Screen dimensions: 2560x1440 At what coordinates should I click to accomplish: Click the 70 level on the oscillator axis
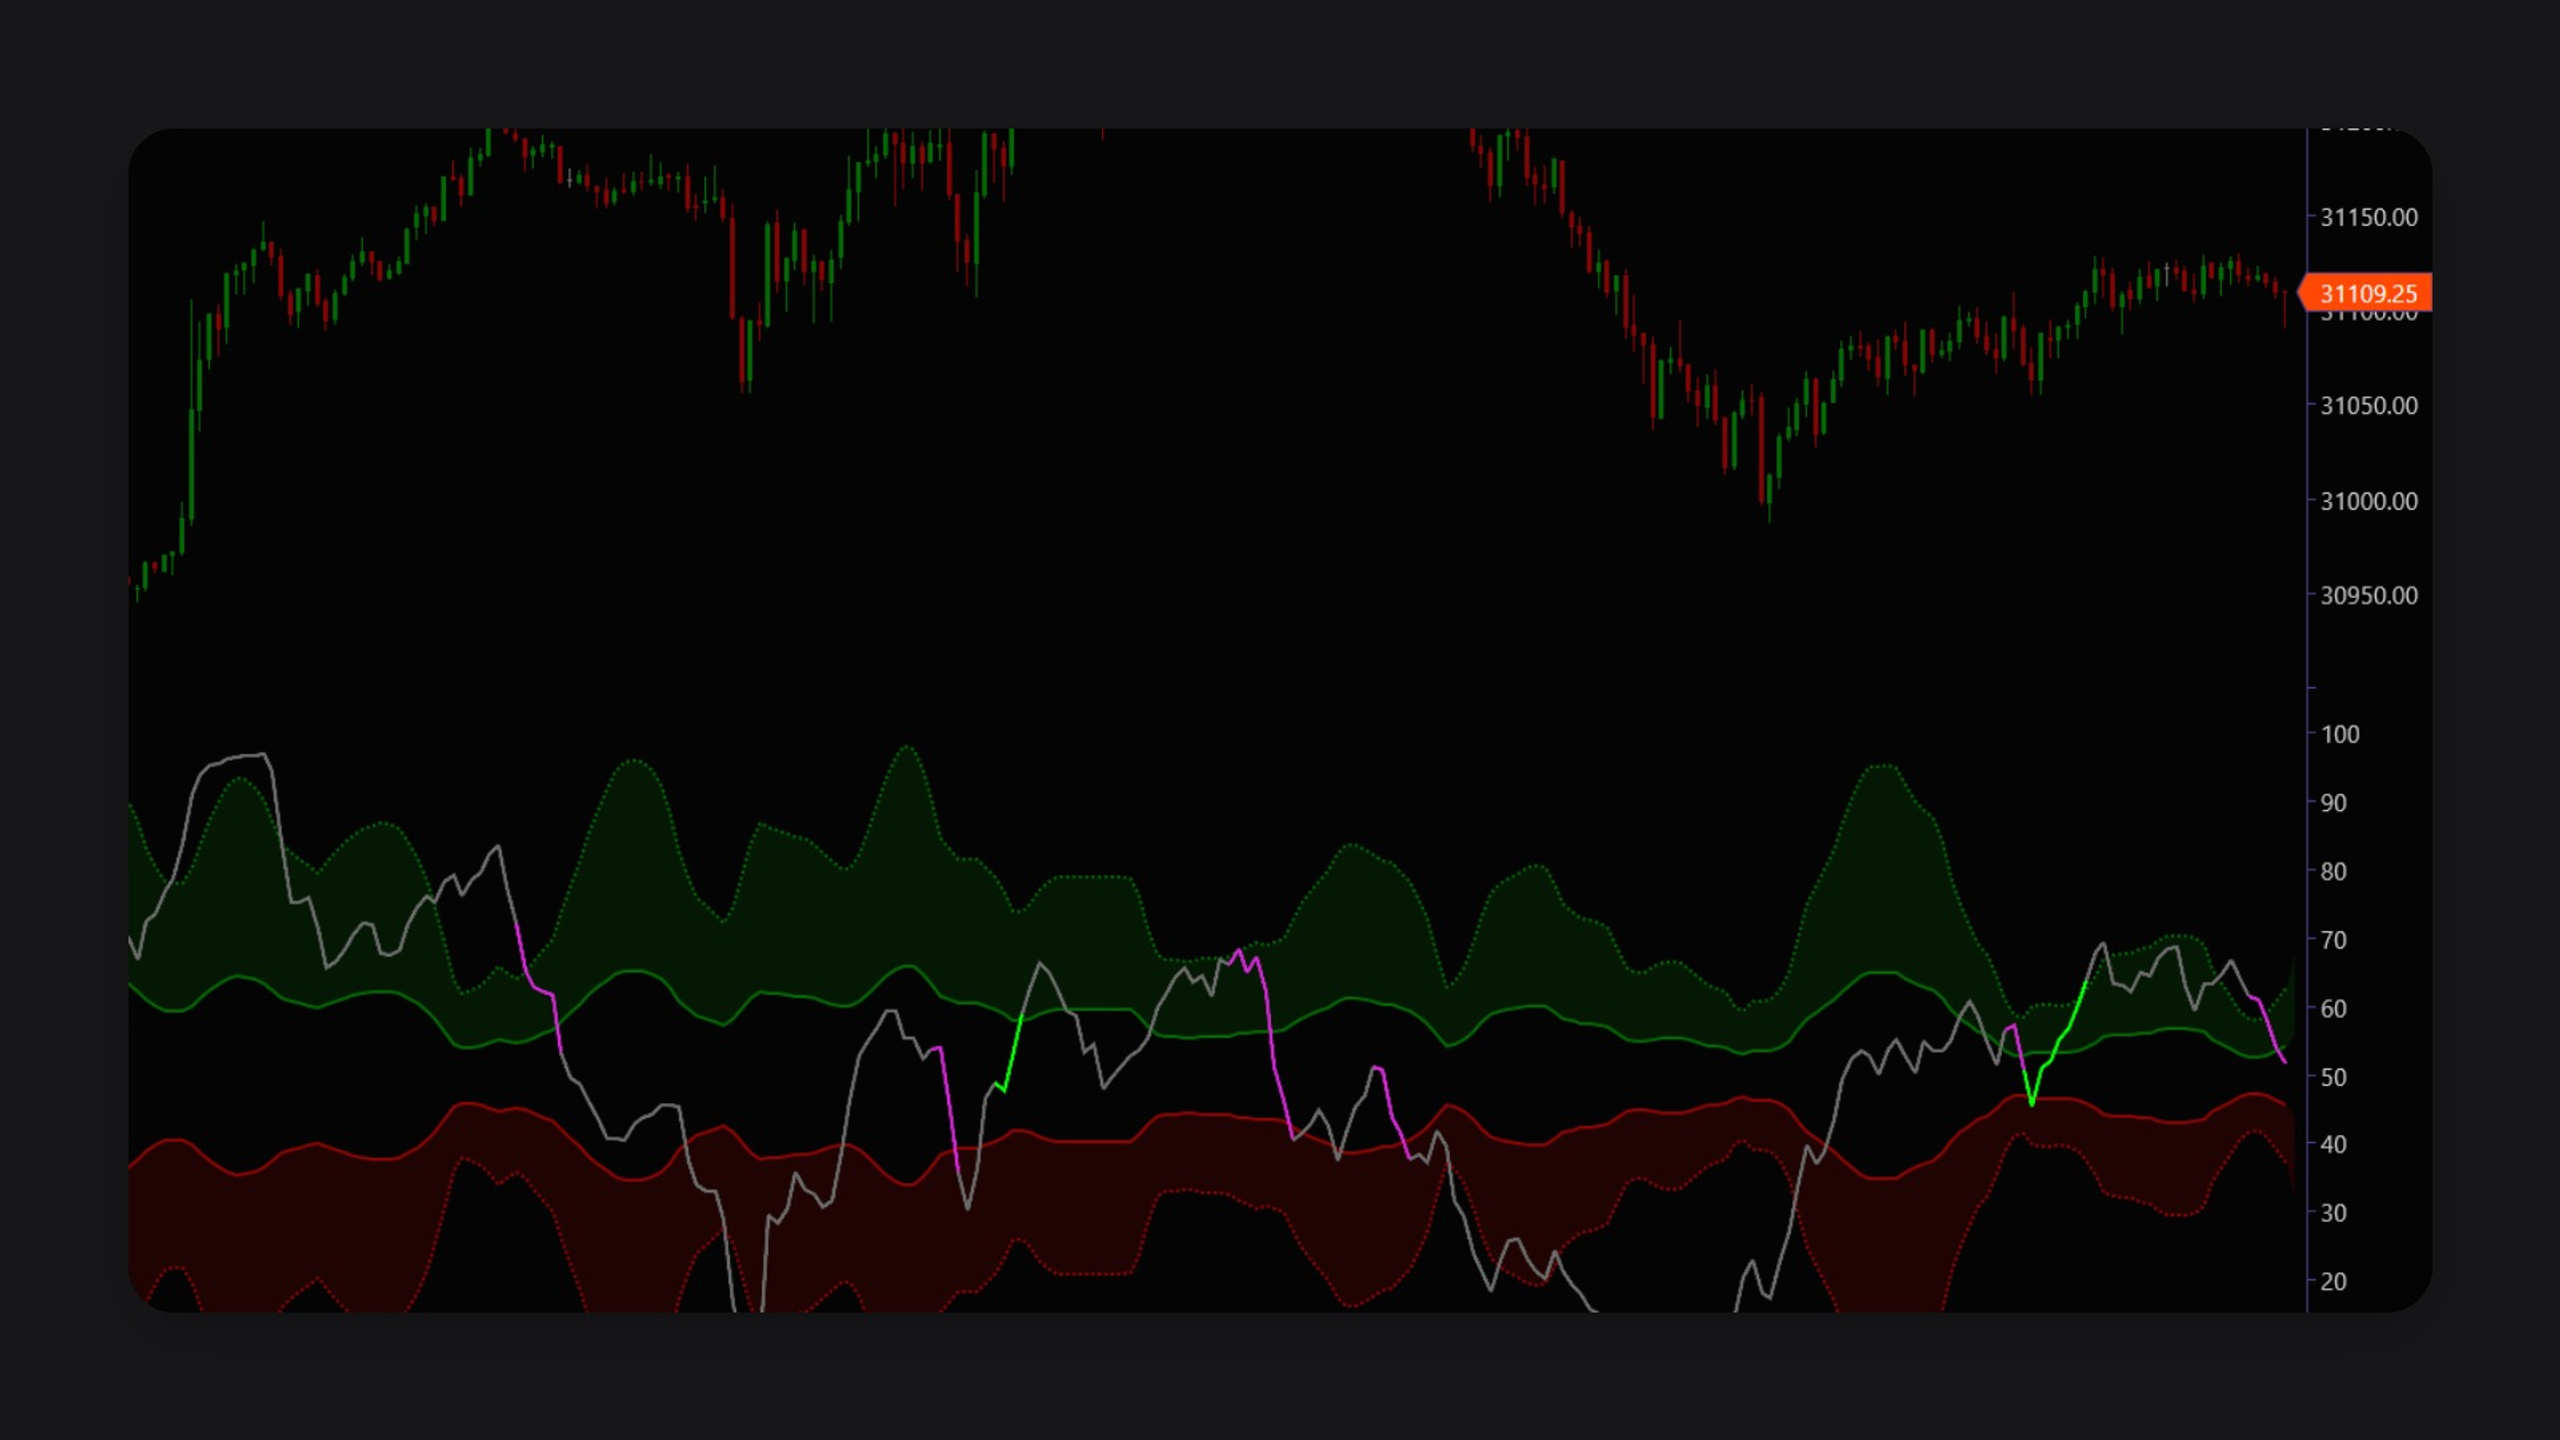tap(2334, 940)
